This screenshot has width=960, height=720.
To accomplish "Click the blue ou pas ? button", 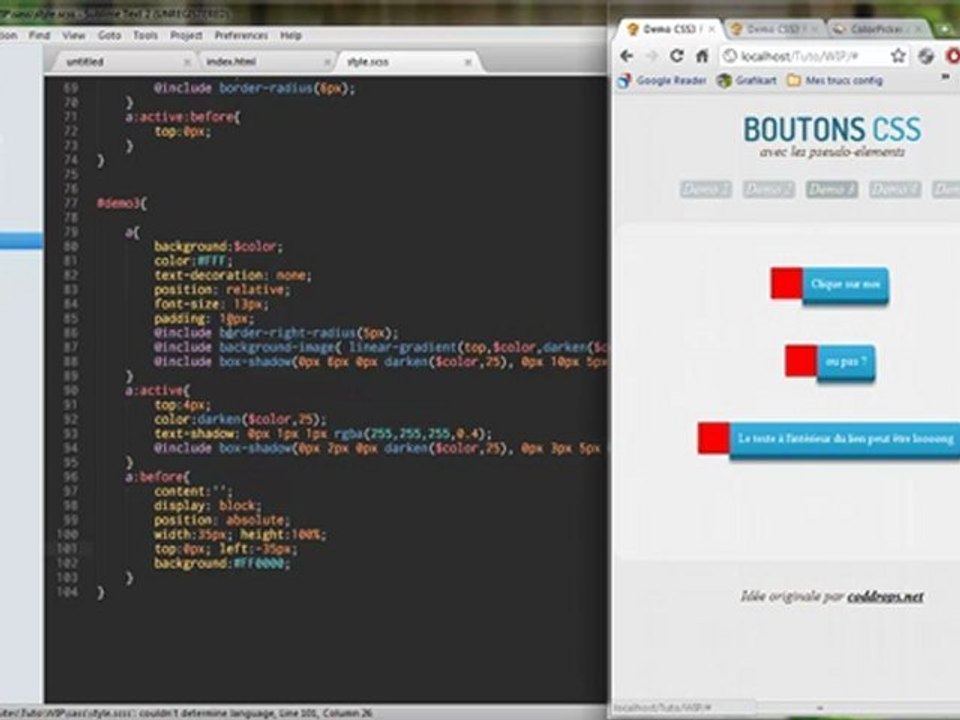I will coord(846,362).
